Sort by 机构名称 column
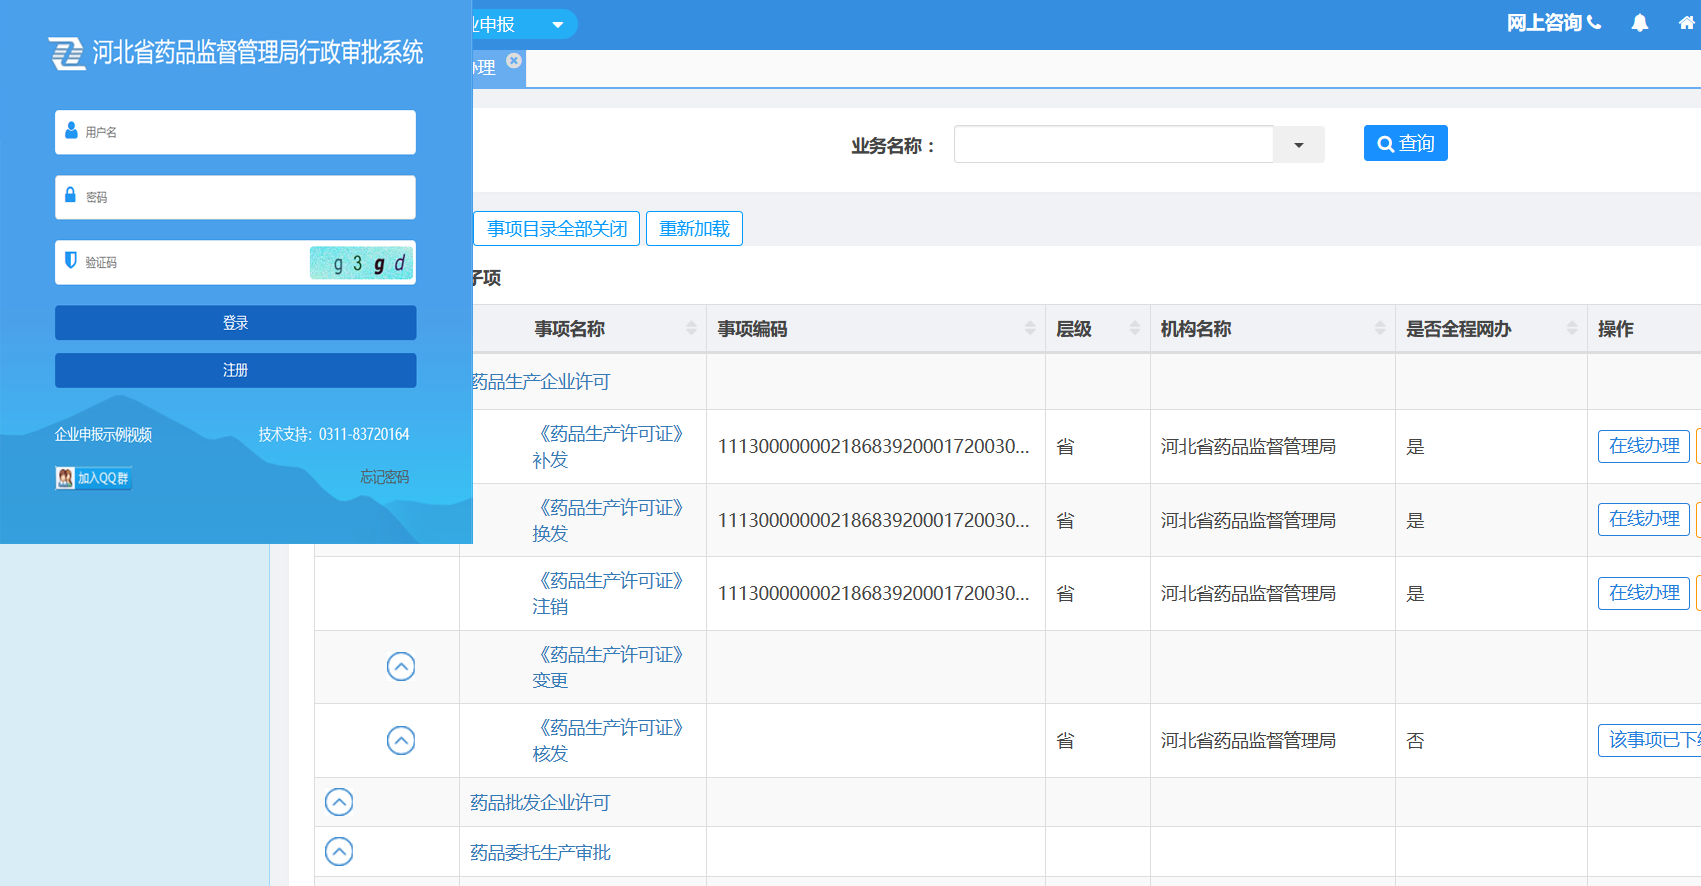 1272,329
